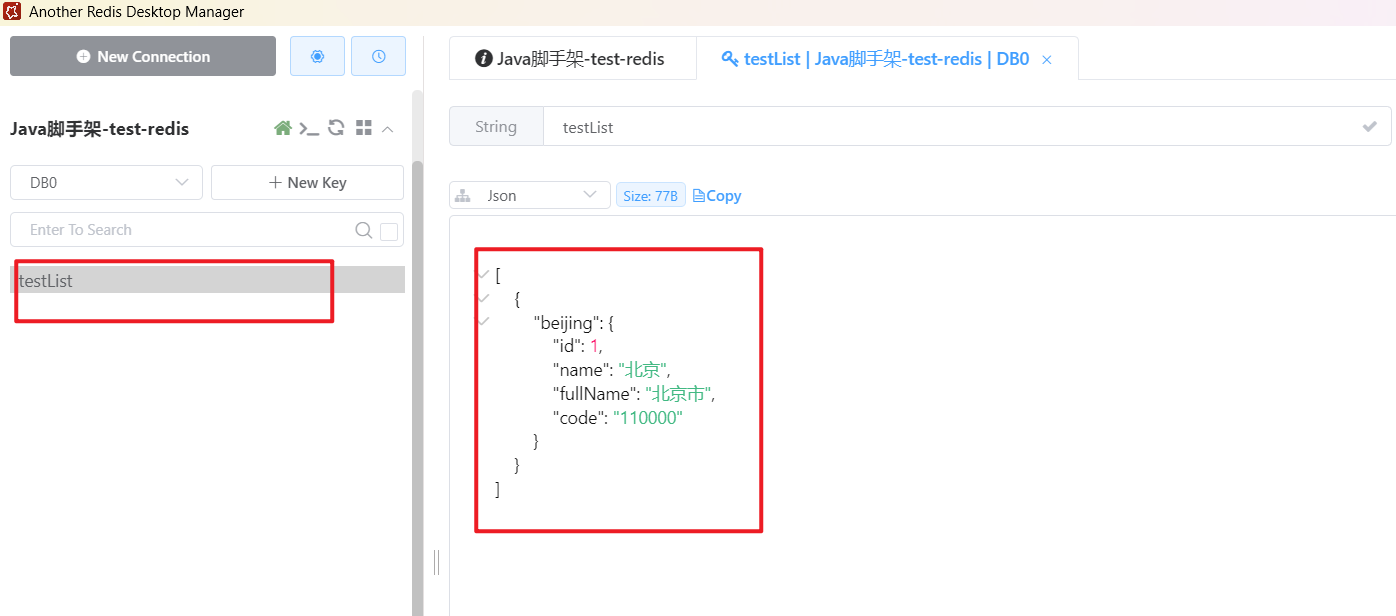
Task: Collapse the root JSON array bracket
Action: click(484, 274)
